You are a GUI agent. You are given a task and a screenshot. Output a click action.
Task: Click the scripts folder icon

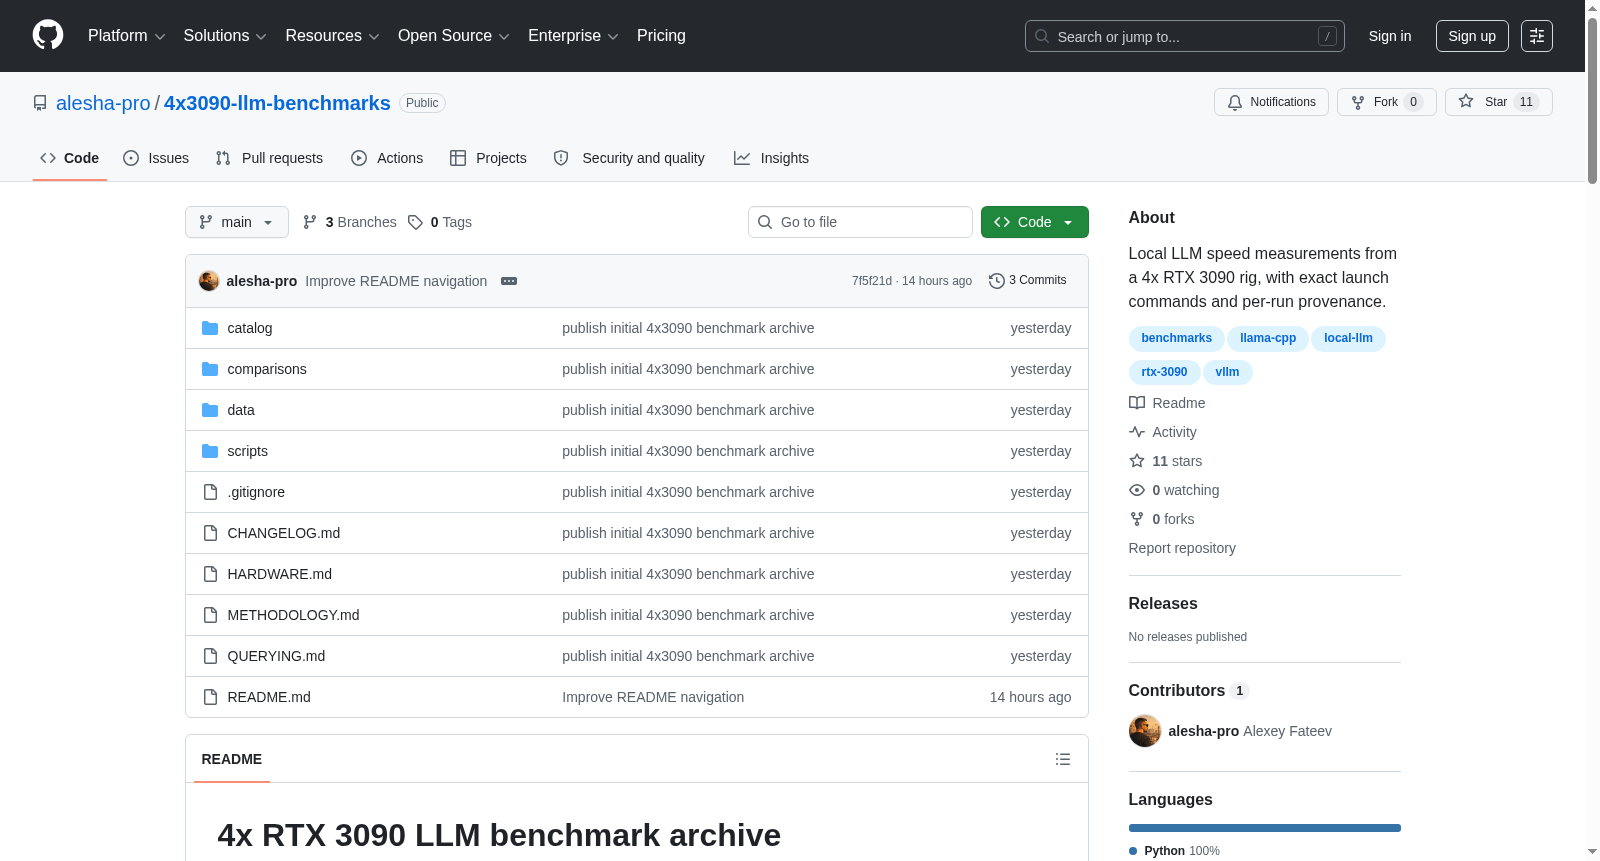(210, 451)
